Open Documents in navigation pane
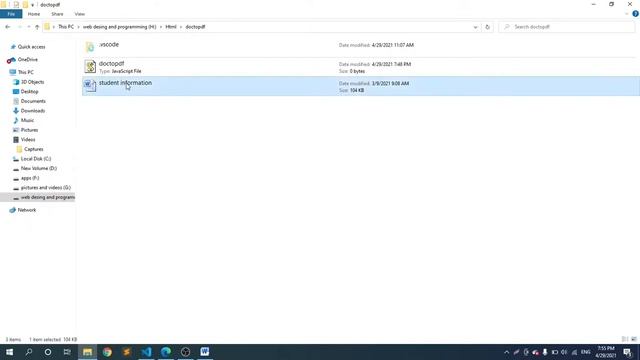This screenshot has width=640, height=360. coord(33,101)
